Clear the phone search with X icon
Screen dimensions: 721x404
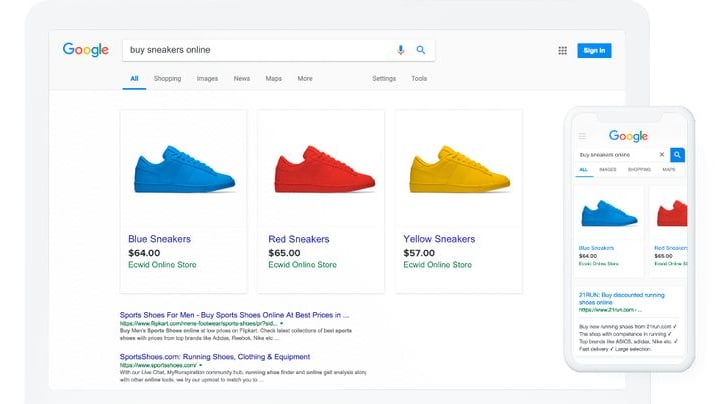662,154
